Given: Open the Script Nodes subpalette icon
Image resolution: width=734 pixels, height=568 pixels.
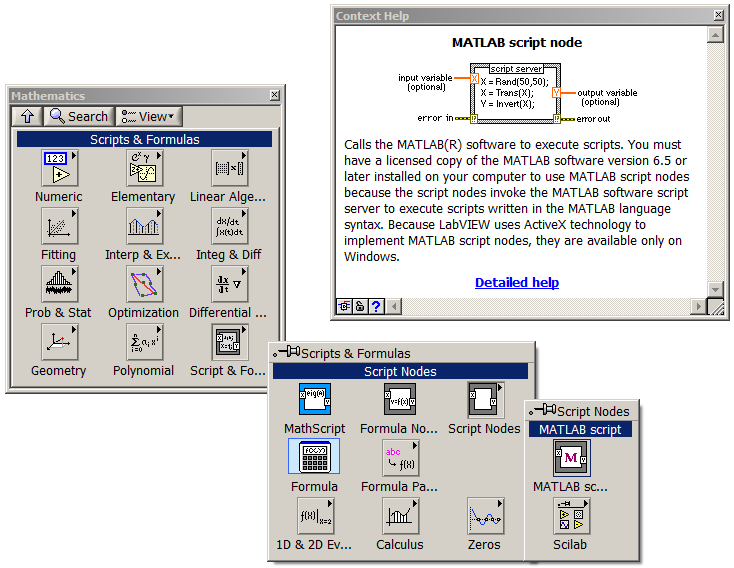Looking at the screenshot, I should [485, 400].
